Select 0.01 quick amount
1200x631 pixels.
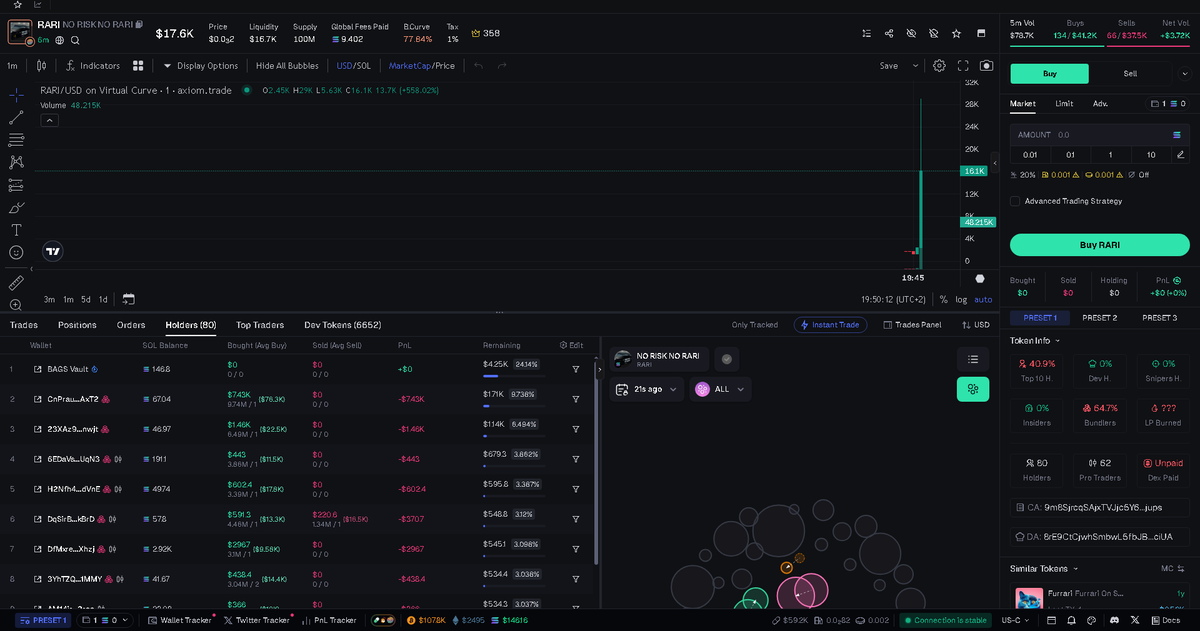tap(1030, 155)
